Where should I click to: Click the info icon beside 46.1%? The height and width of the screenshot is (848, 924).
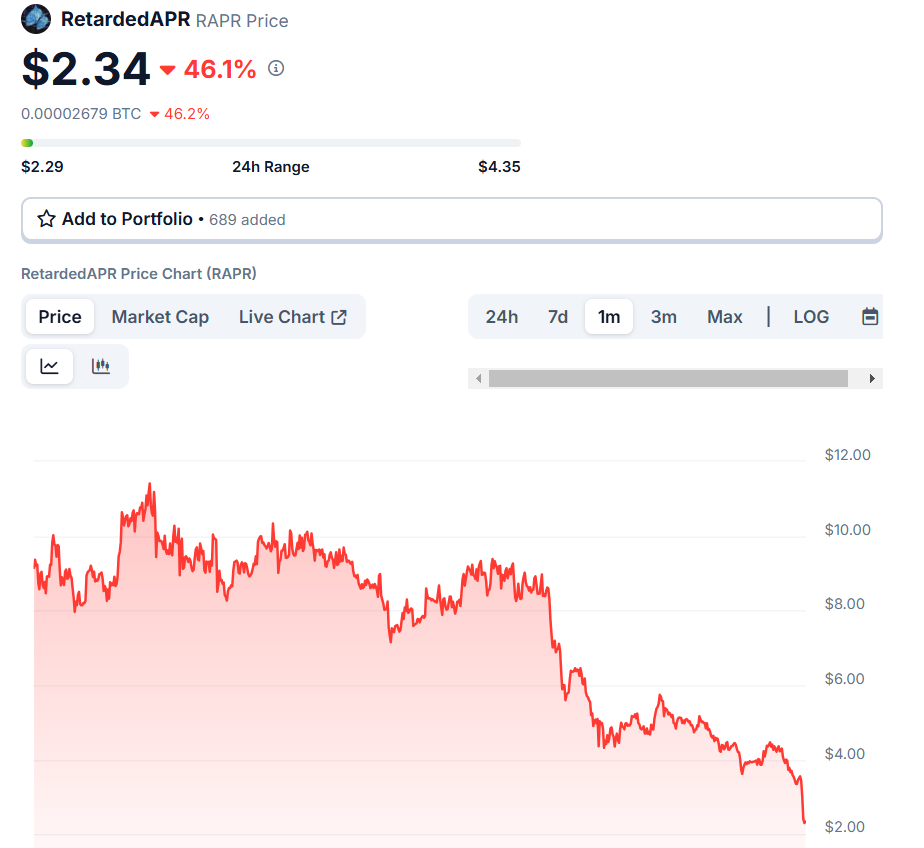pyautogui.click(x=276, y=68)
